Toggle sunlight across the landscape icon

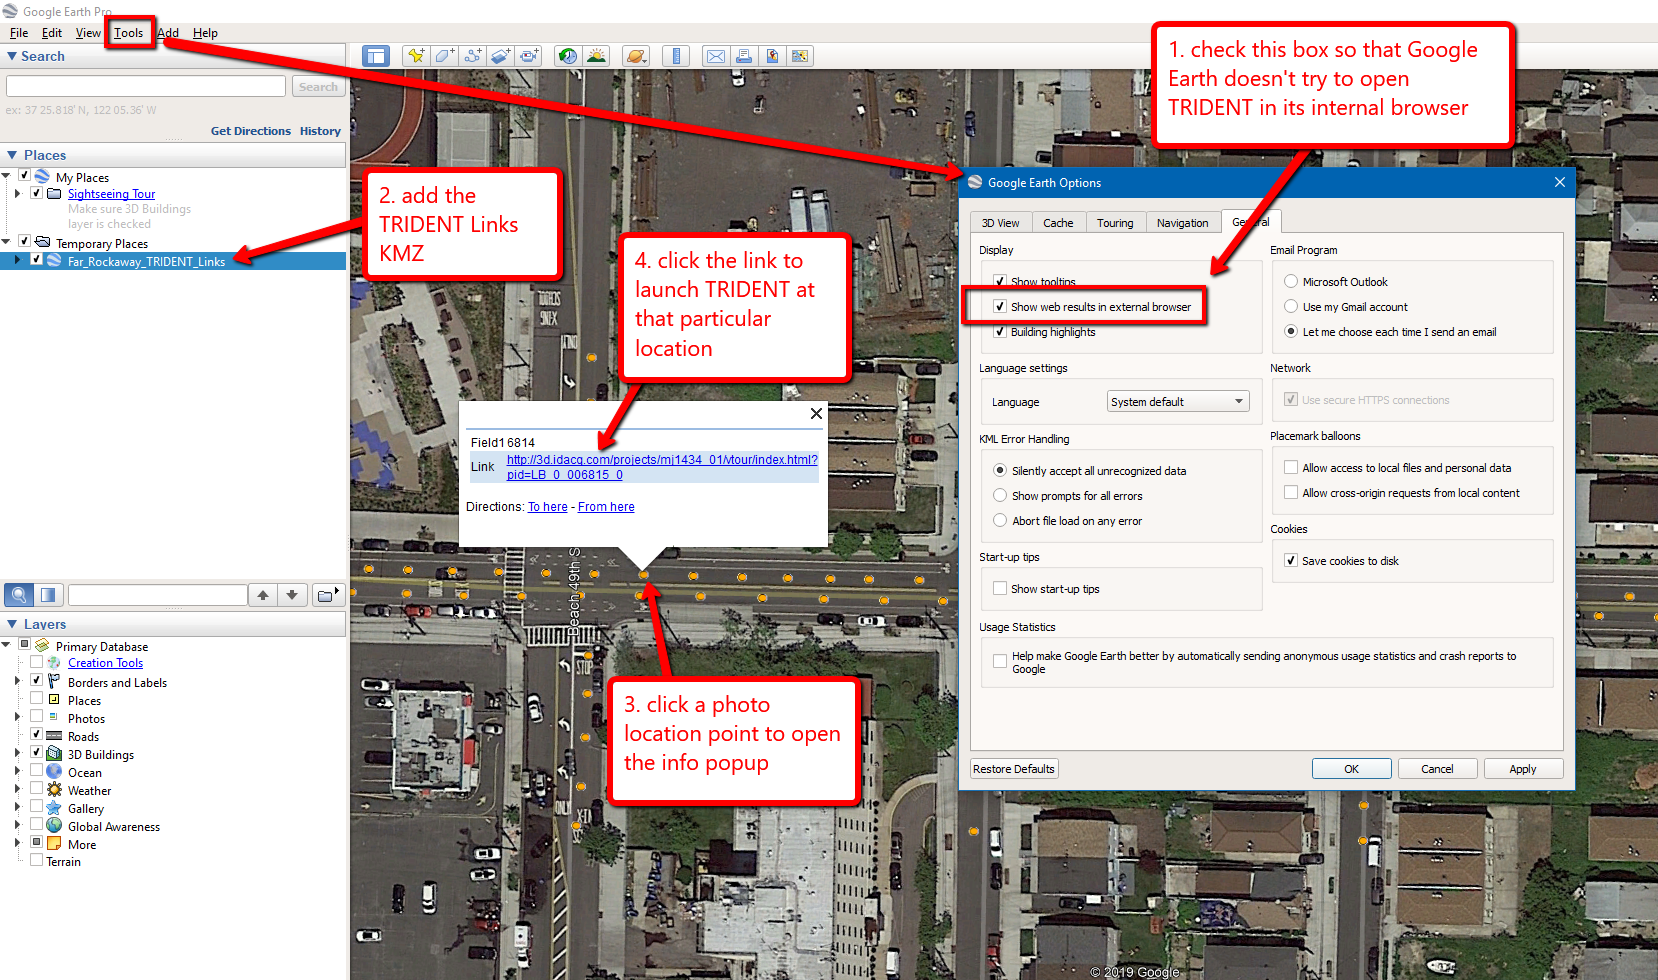point(597,56)
